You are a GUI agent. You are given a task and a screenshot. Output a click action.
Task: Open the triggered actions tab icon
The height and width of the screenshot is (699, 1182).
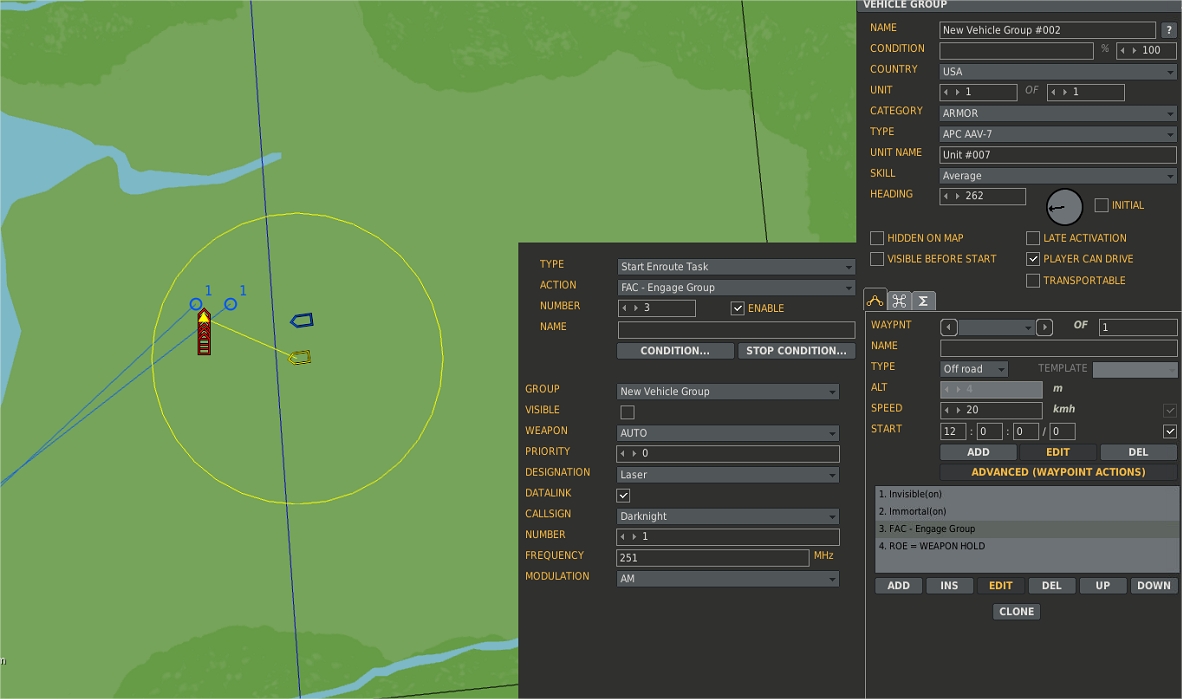click(x=899, y=301)
